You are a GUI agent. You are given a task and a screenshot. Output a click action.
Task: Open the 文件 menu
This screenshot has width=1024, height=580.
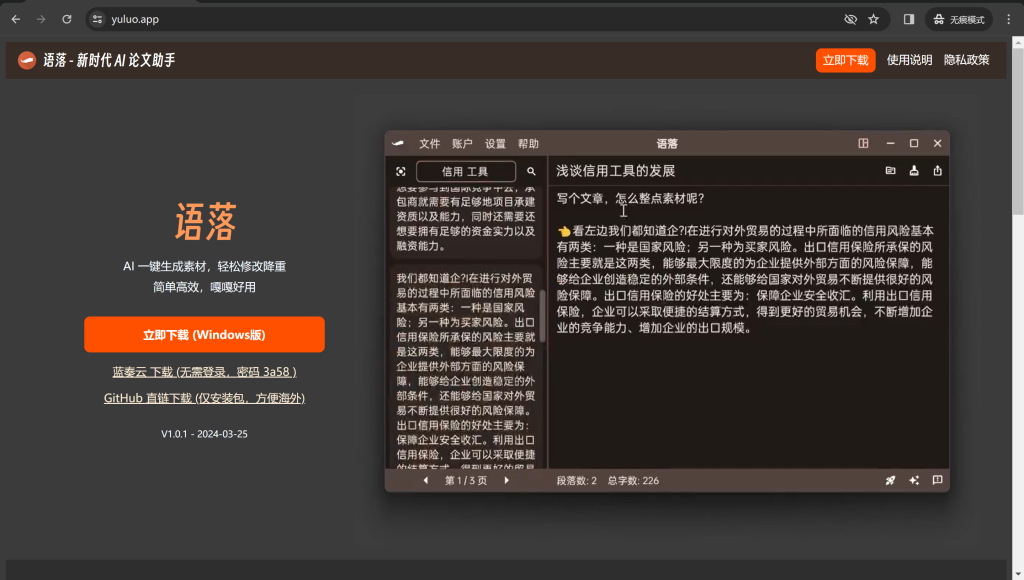pyautogui.click(x=430, y=144)
